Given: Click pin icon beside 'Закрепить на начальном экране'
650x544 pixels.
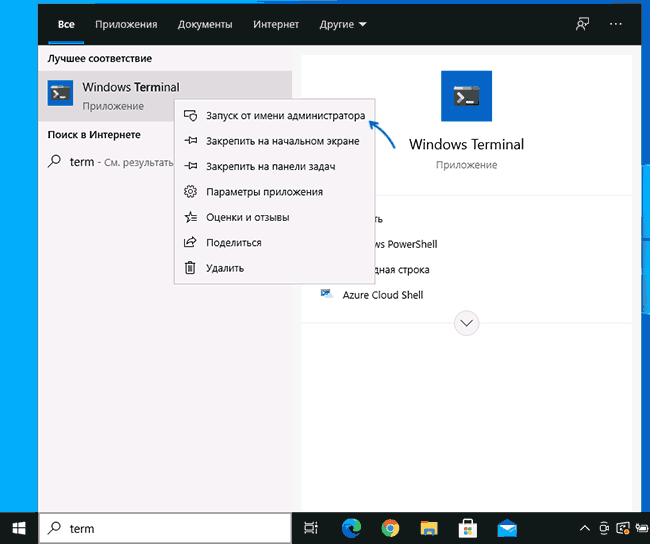Looking at the screenshot, I should click(190, 141).
